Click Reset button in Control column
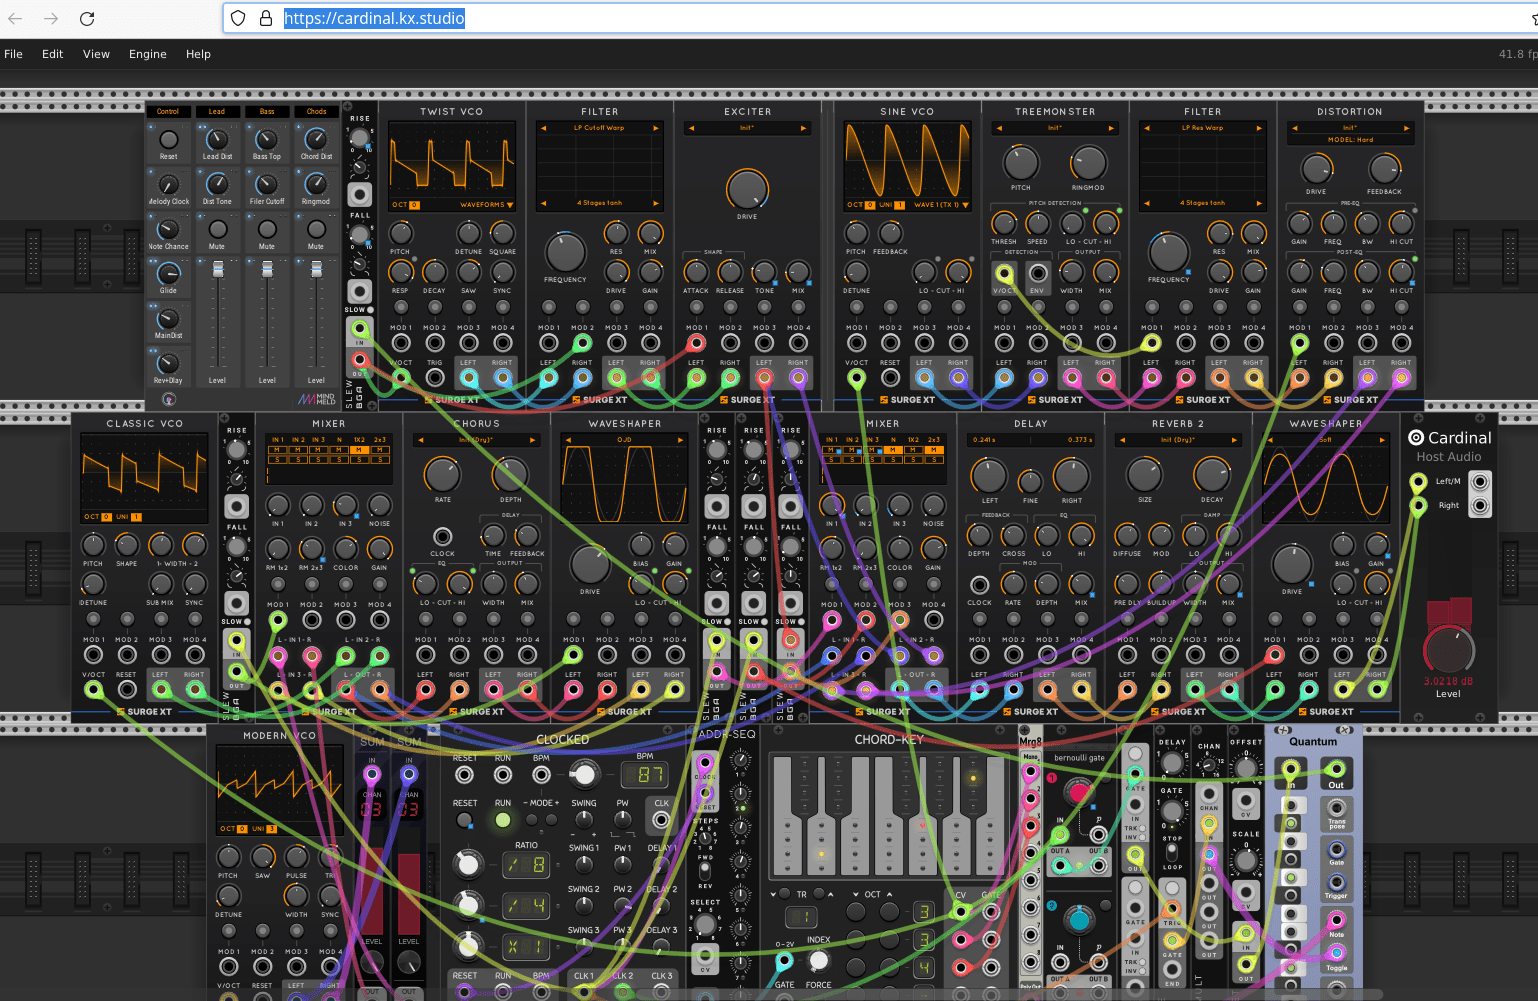 tap(168, 139)
